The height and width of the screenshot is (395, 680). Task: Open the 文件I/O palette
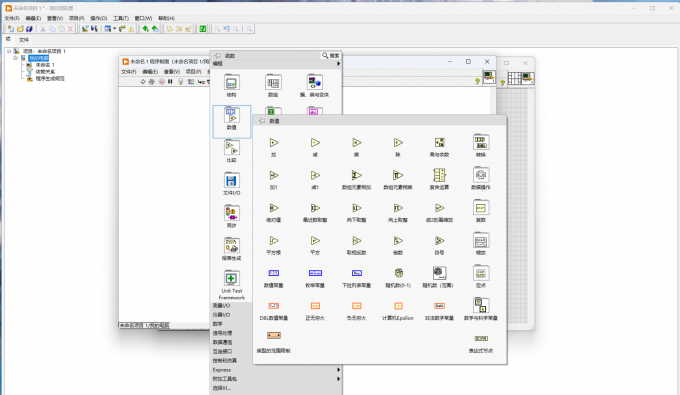pyautogui.click(x=232, y=180)
